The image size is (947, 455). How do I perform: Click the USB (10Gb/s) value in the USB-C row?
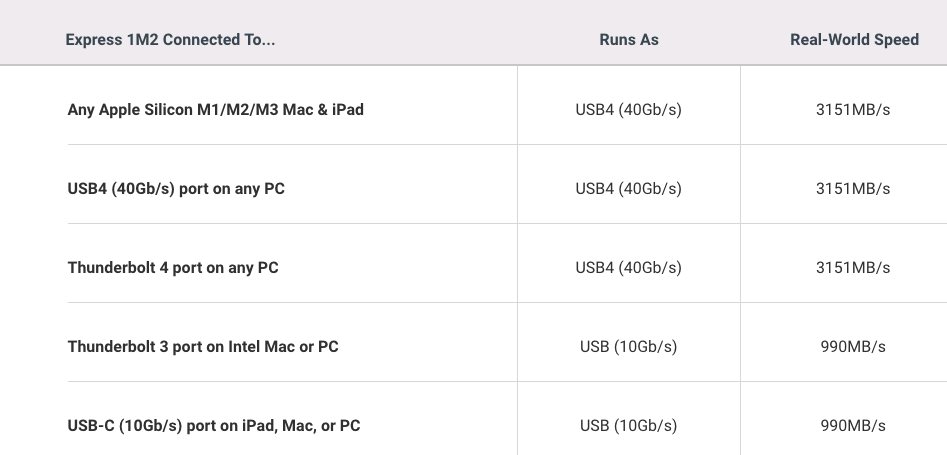coord(628,426)
